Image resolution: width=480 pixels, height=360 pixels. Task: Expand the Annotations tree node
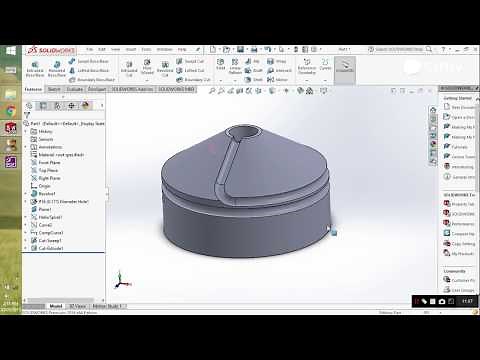coord(26,147)
